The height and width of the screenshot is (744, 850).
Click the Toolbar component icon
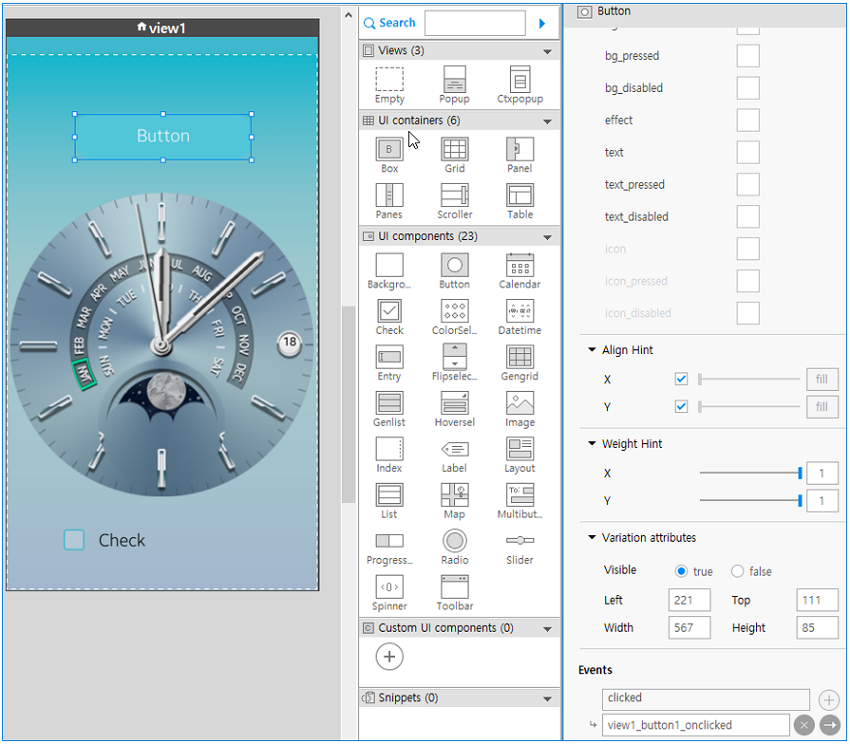454,587
